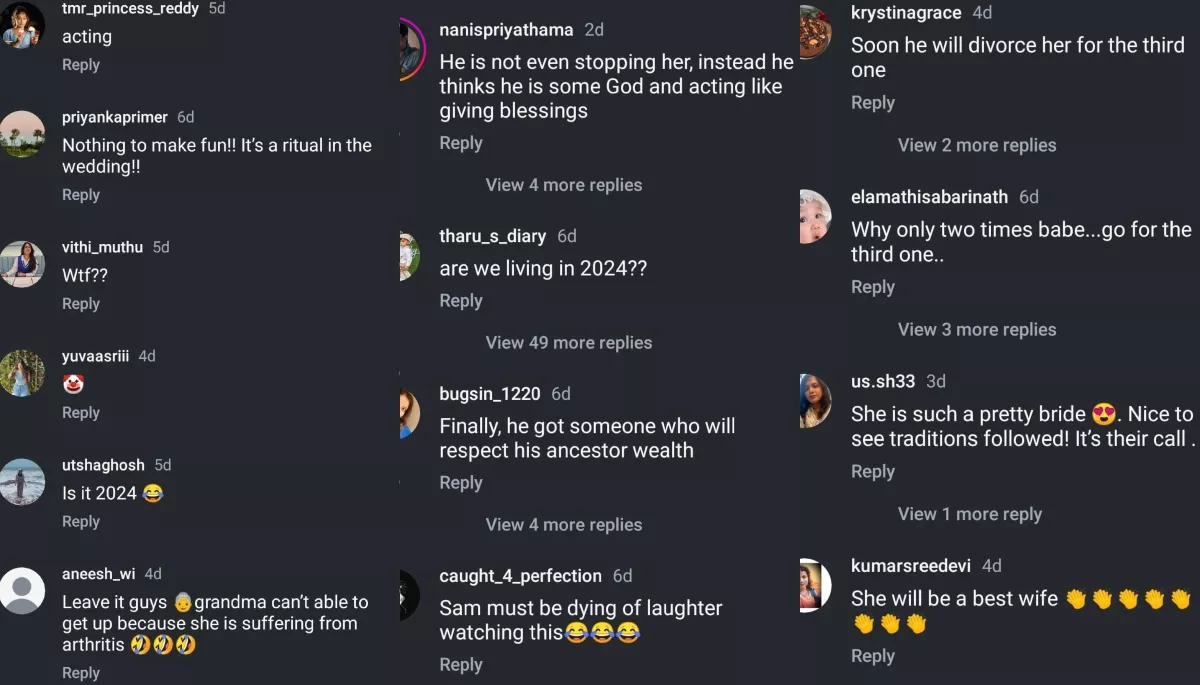The image size is (1200, 685).
Task: Expand 1 more reply under us.sh33
Action: tap(969, 514)
